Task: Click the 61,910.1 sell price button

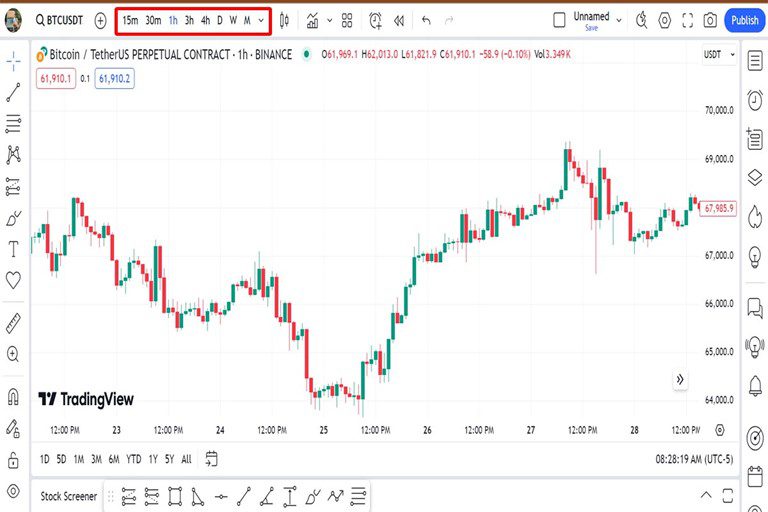Action: coord(56,78)
